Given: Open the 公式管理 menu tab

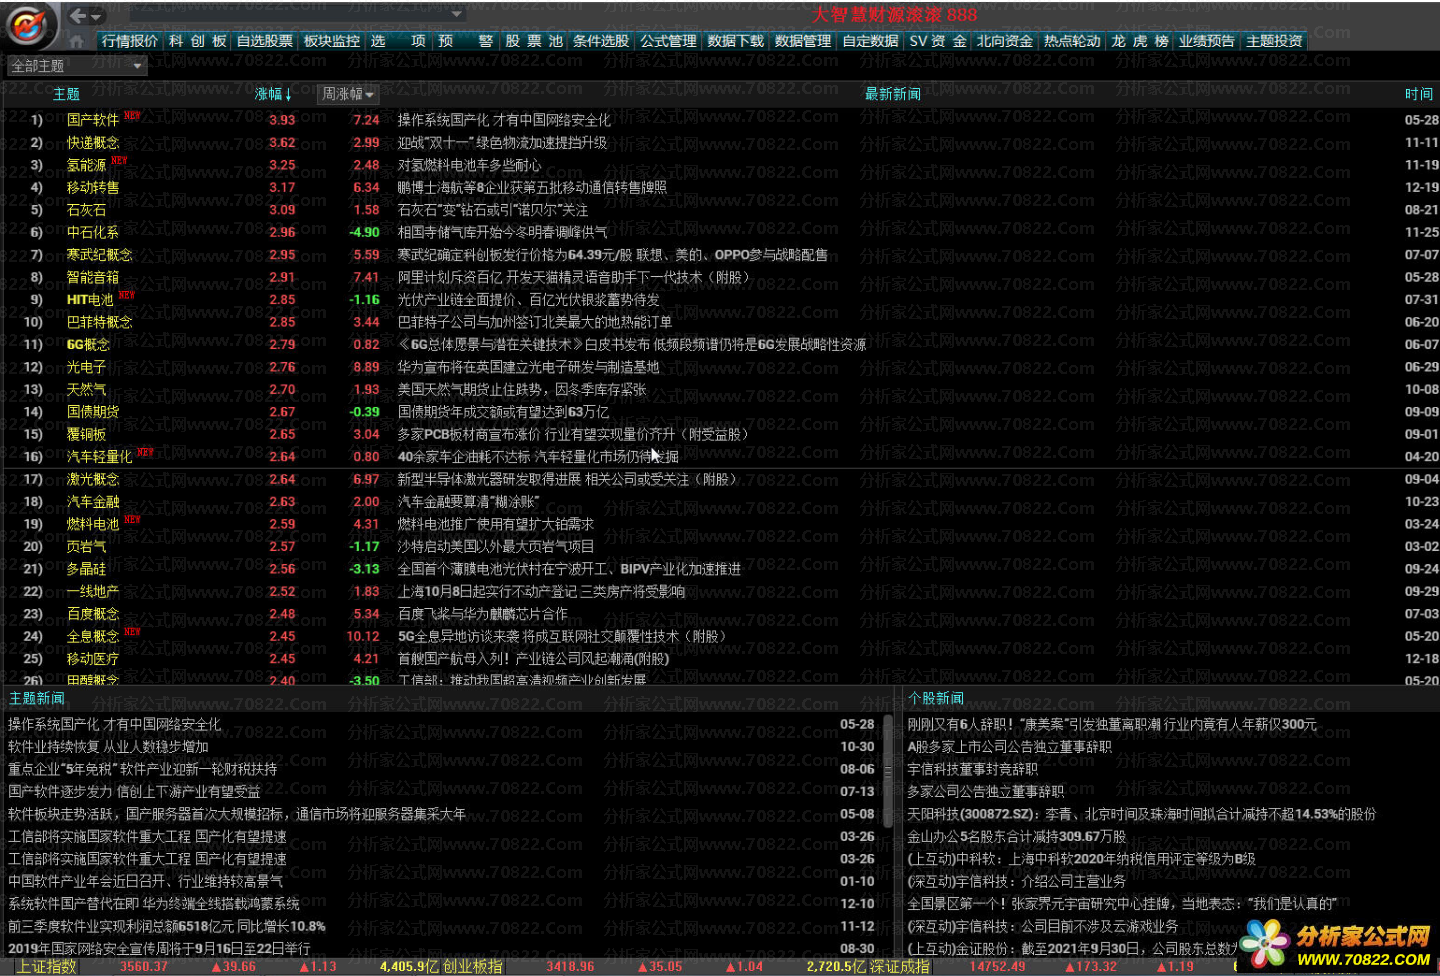Looking at the screenshot, I should click(668, 41).
